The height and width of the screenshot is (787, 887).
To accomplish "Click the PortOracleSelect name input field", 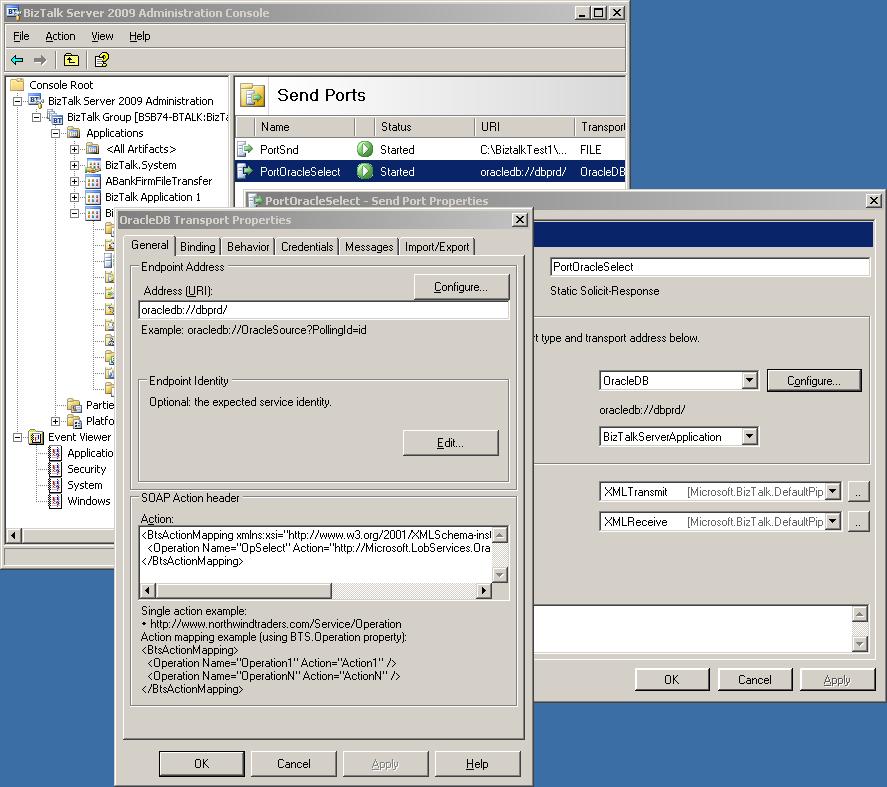I will click(x=709, y=267).
